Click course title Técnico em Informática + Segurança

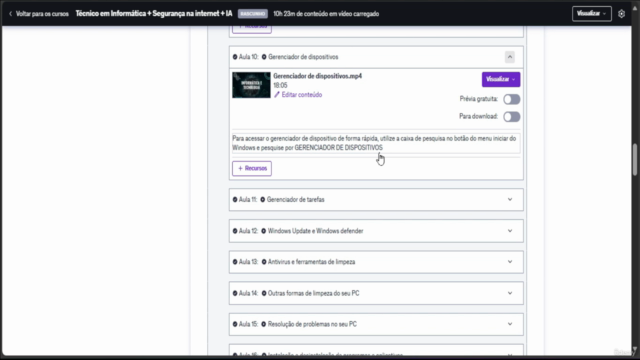point(154,14)
